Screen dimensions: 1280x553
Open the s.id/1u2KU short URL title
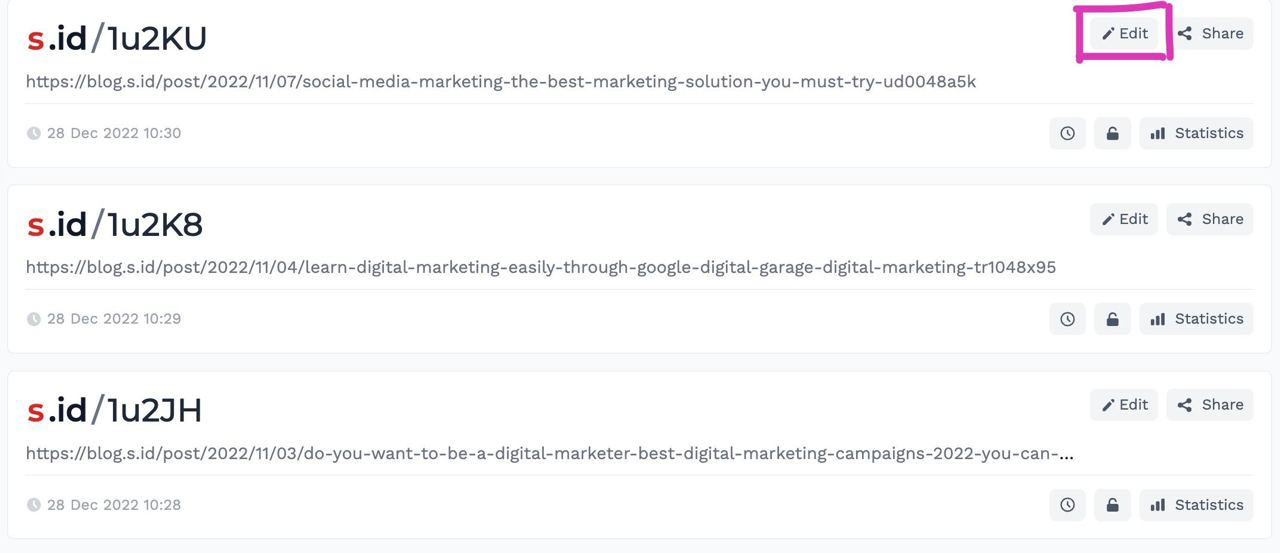pos(116,38)
